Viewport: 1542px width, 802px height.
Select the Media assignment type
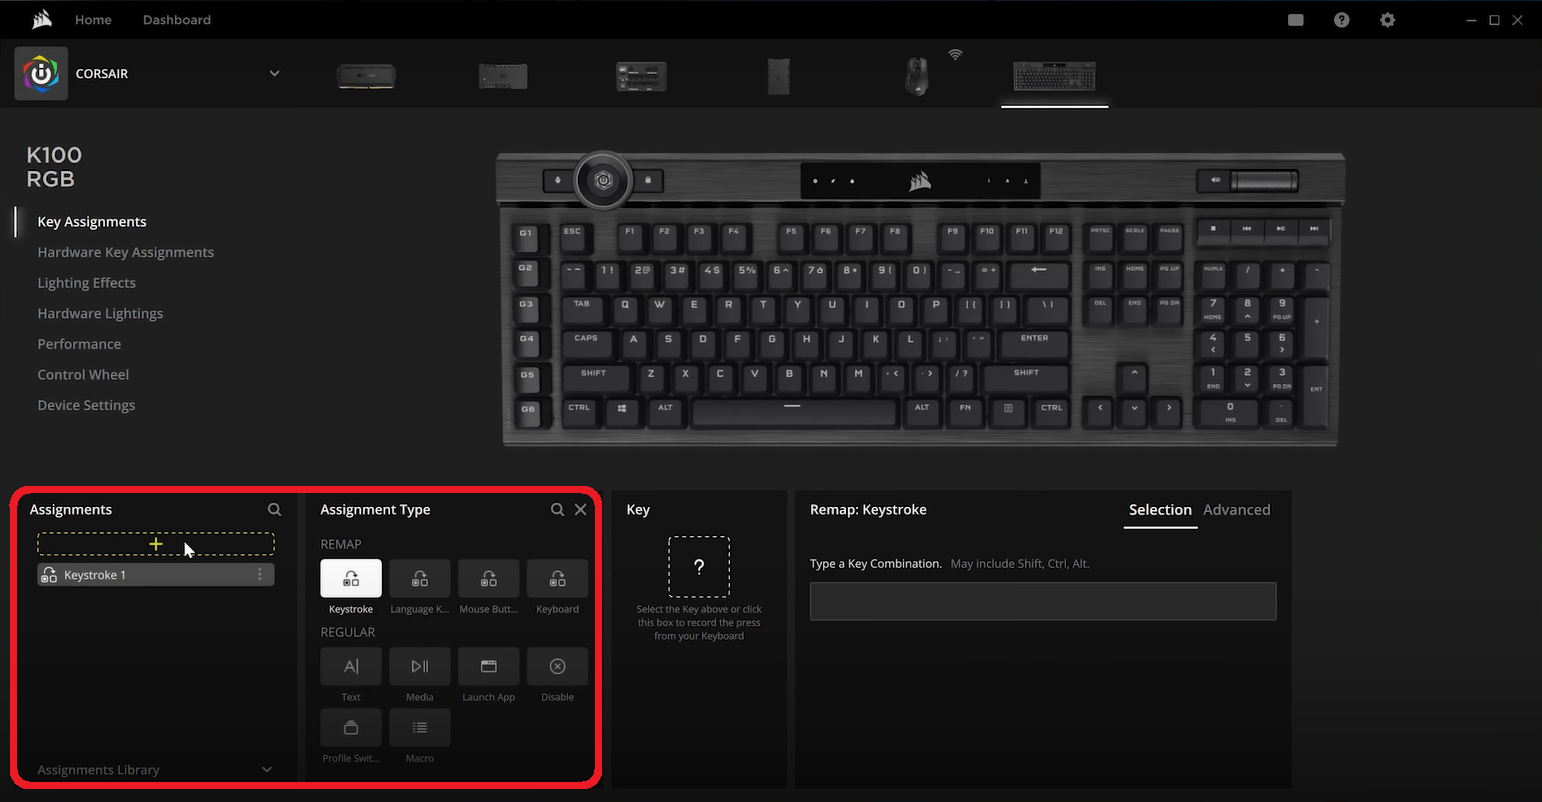pyautogui.click(x=419, y=666)
